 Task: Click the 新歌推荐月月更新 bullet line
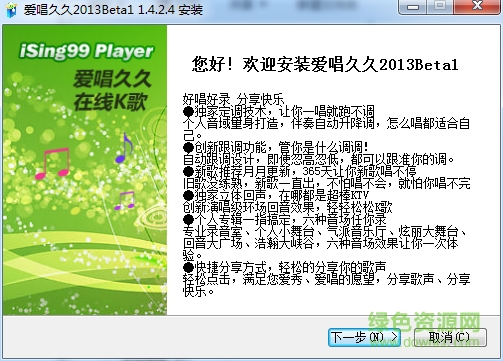[x=300, y=171]
